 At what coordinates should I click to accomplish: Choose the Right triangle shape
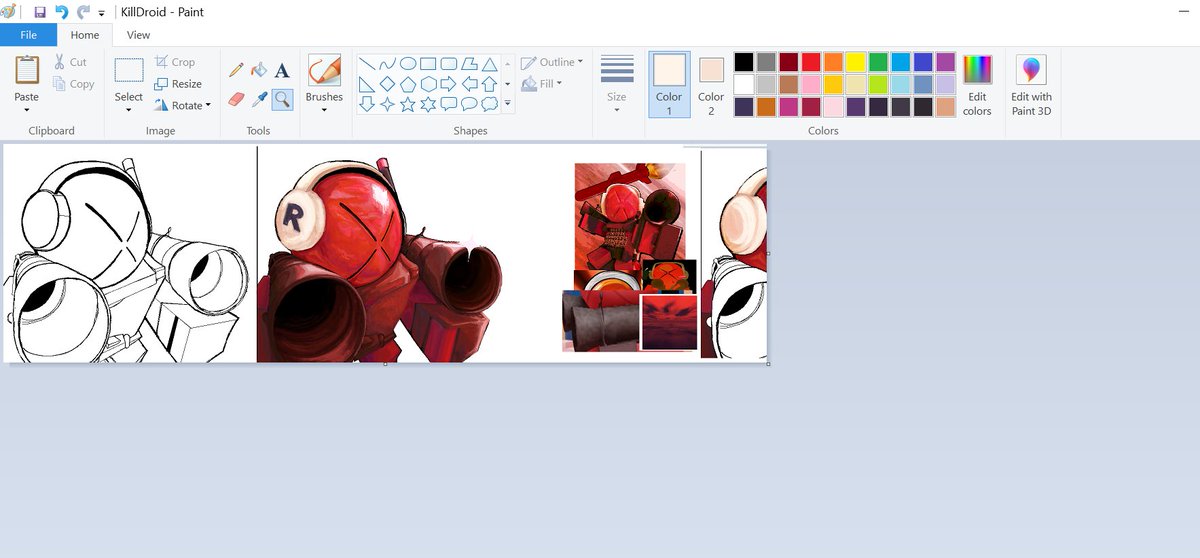[367, 83]
